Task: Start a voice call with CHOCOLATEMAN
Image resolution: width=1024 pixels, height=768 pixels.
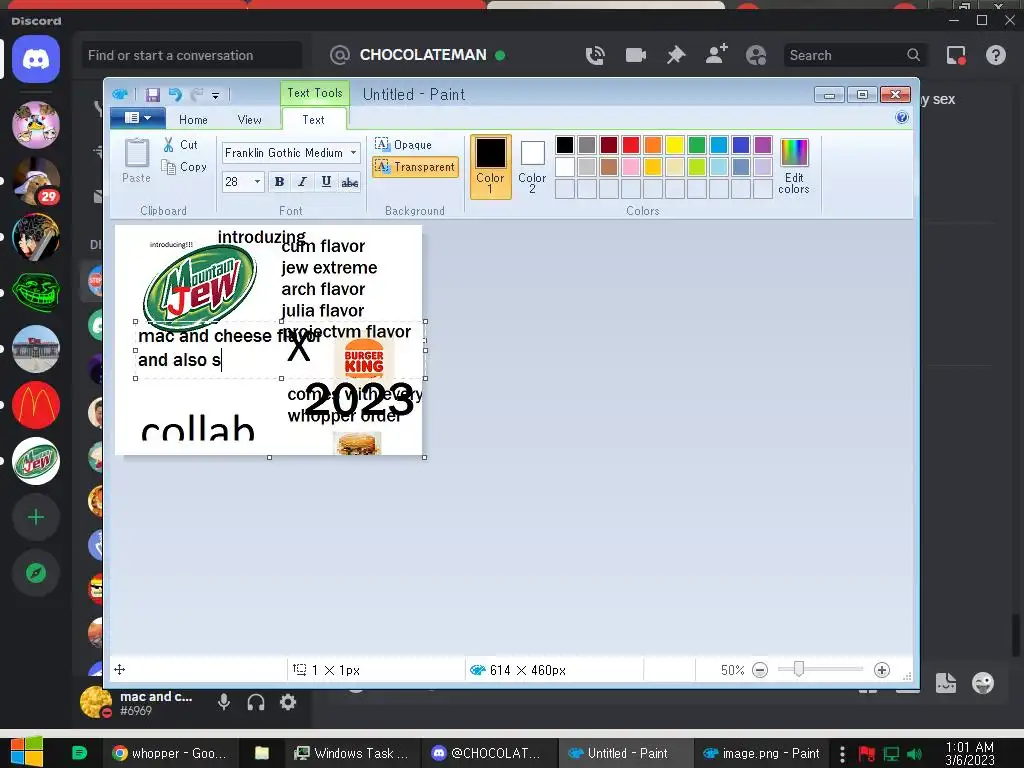Action: tap(595, 56)
